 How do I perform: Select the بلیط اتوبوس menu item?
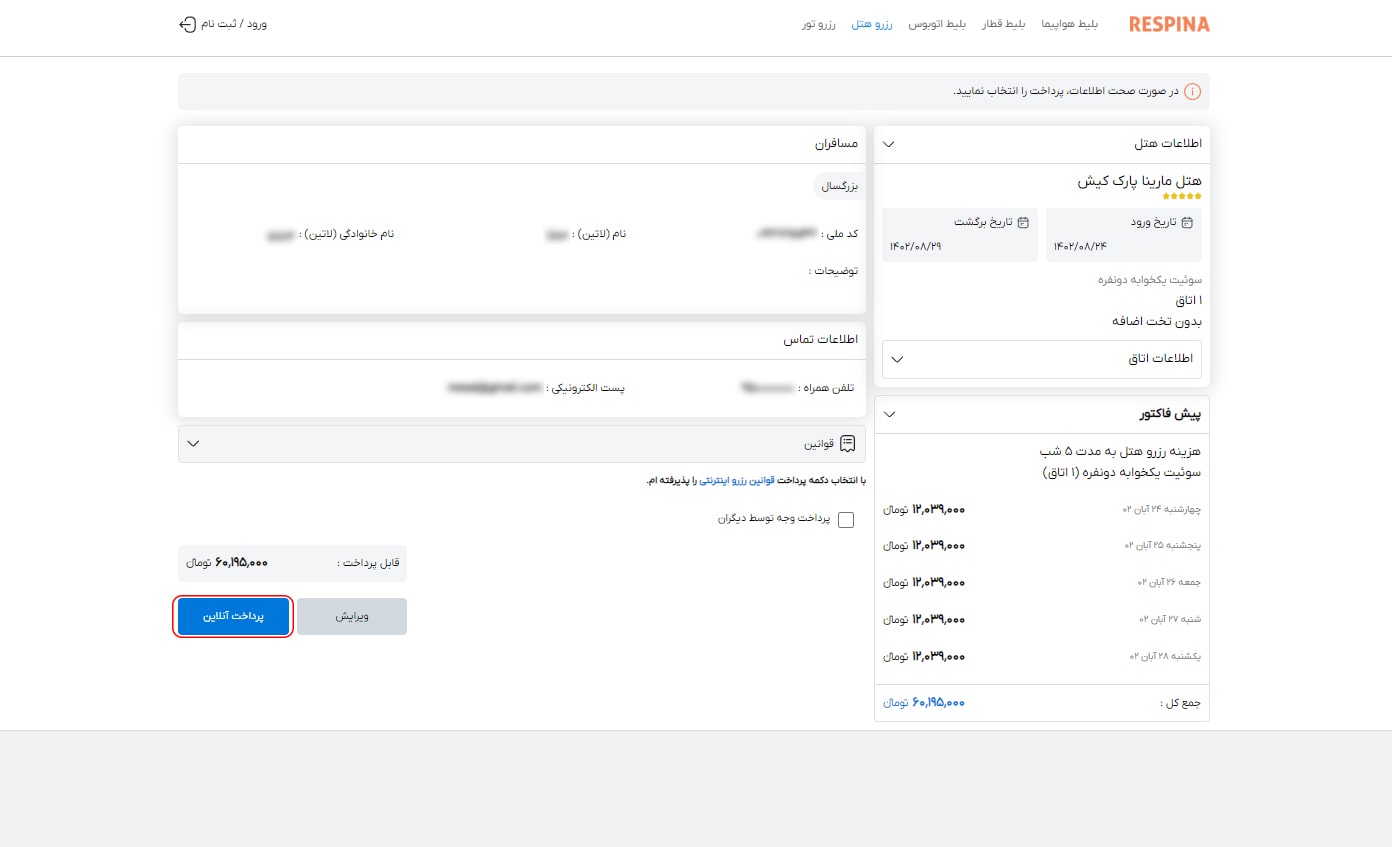point(936,24)
